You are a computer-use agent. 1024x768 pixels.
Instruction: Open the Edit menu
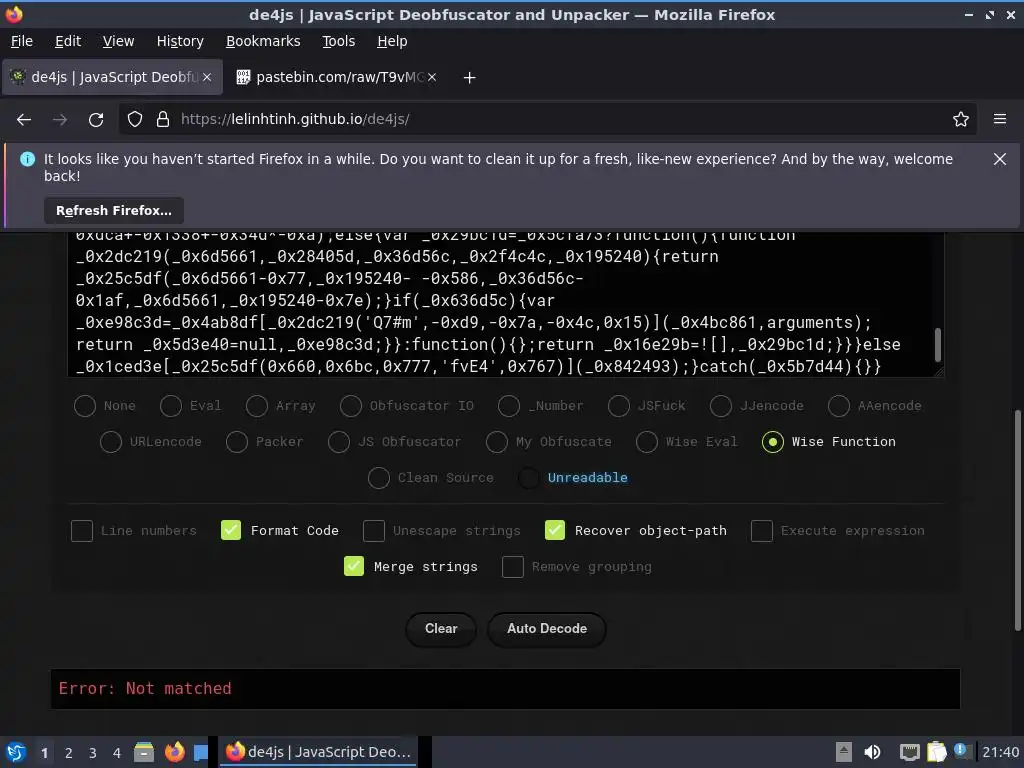pyautogui.click(x=68, y=41)
